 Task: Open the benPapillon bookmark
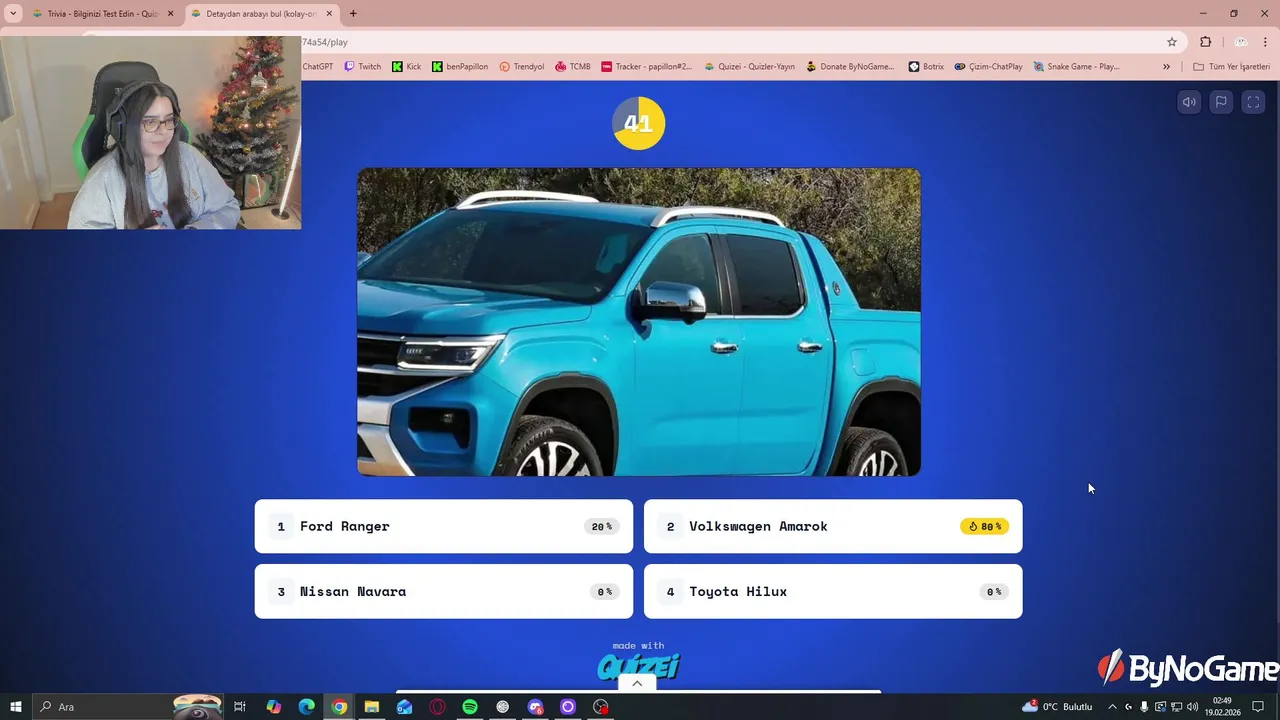tap(460, 67)
